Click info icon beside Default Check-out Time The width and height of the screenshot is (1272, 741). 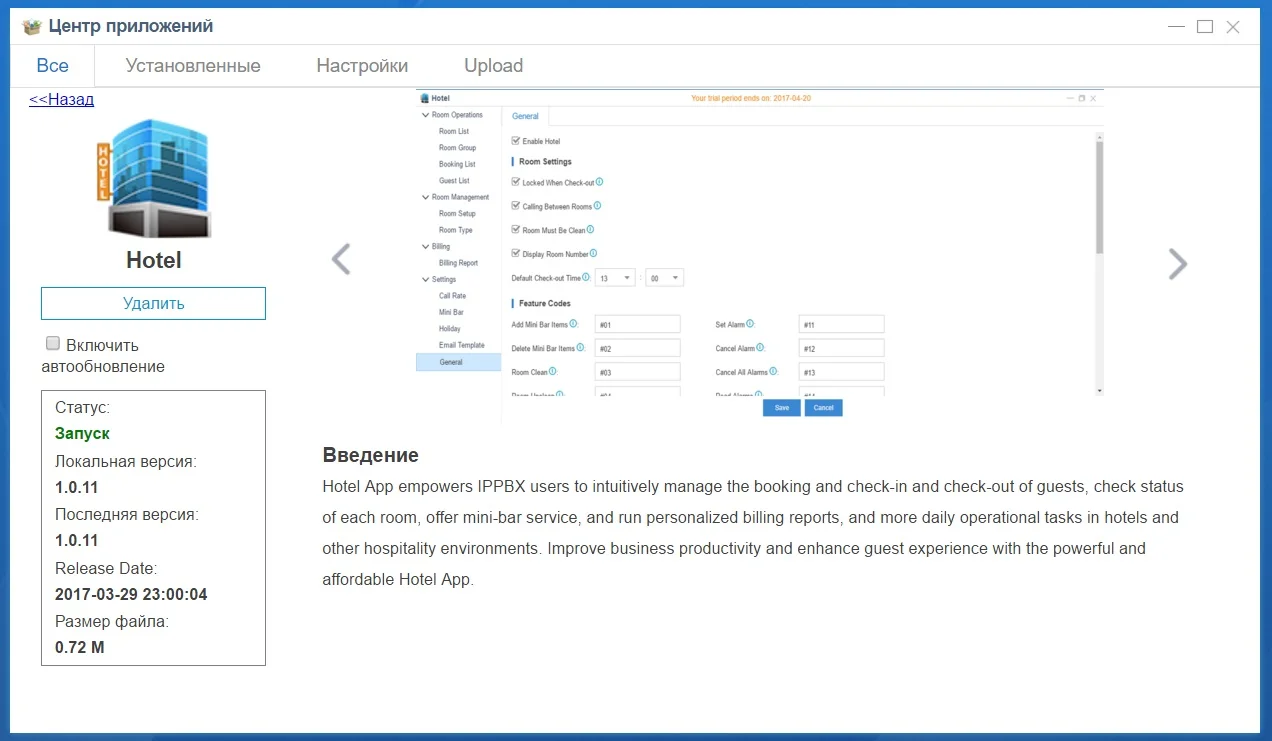(586, 277)
